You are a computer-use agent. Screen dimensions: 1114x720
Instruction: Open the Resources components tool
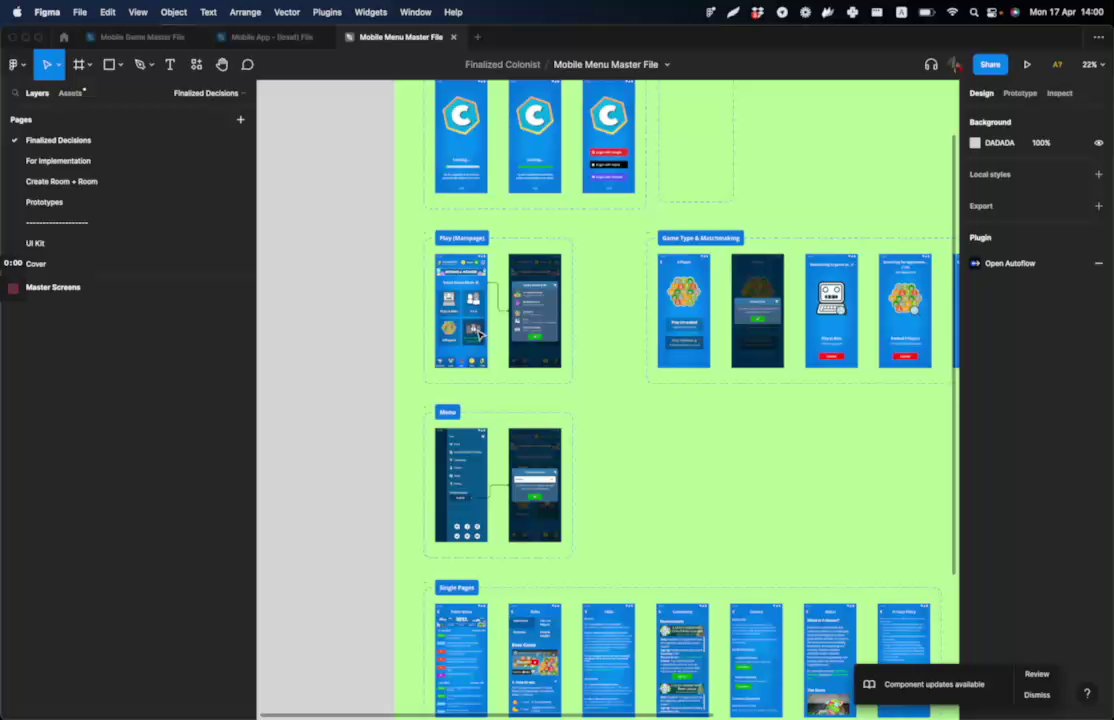197,65
